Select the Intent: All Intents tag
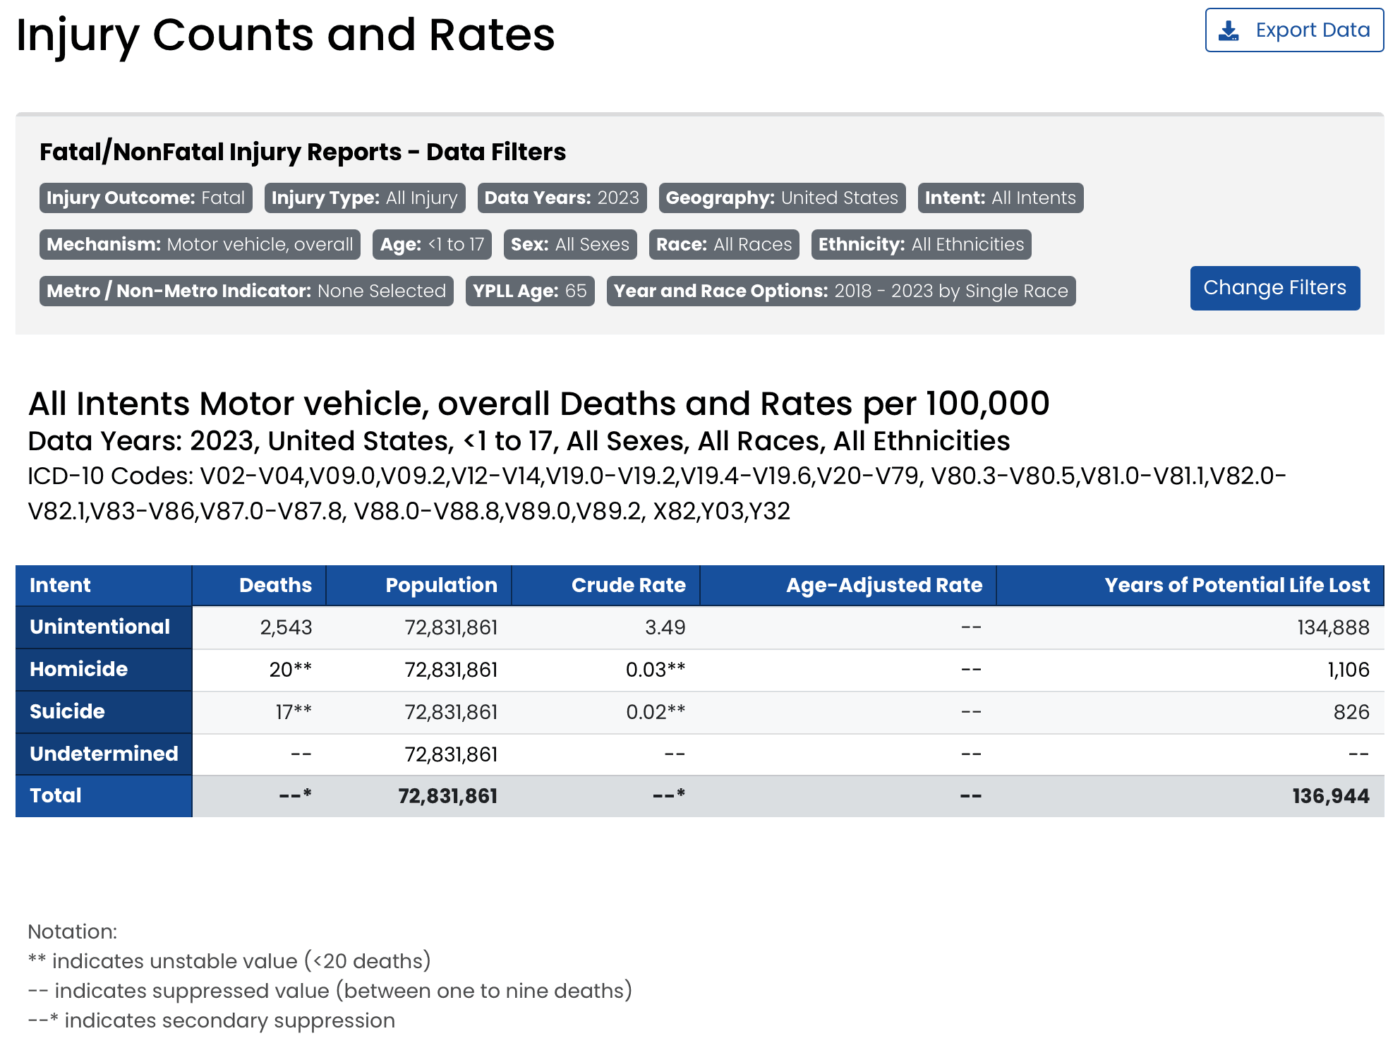This screenshot has width=1400, height=1043. coord(999,198)
